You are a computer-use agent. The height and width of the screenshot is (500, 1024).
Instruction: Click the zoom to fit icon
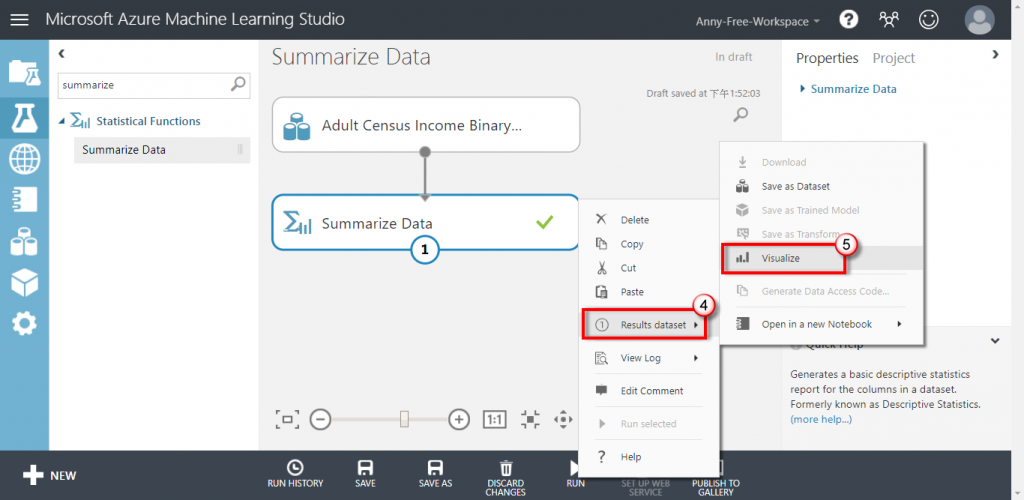(287, 419)
